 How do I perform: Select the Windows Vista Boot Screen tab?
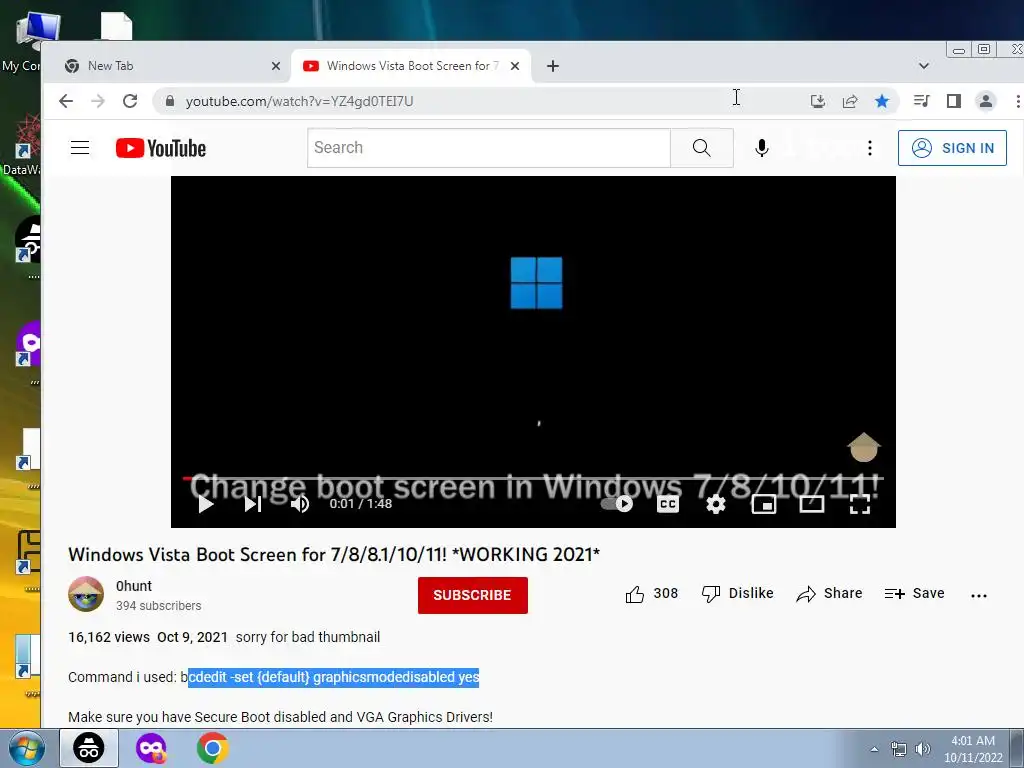(x=410, y=66)
